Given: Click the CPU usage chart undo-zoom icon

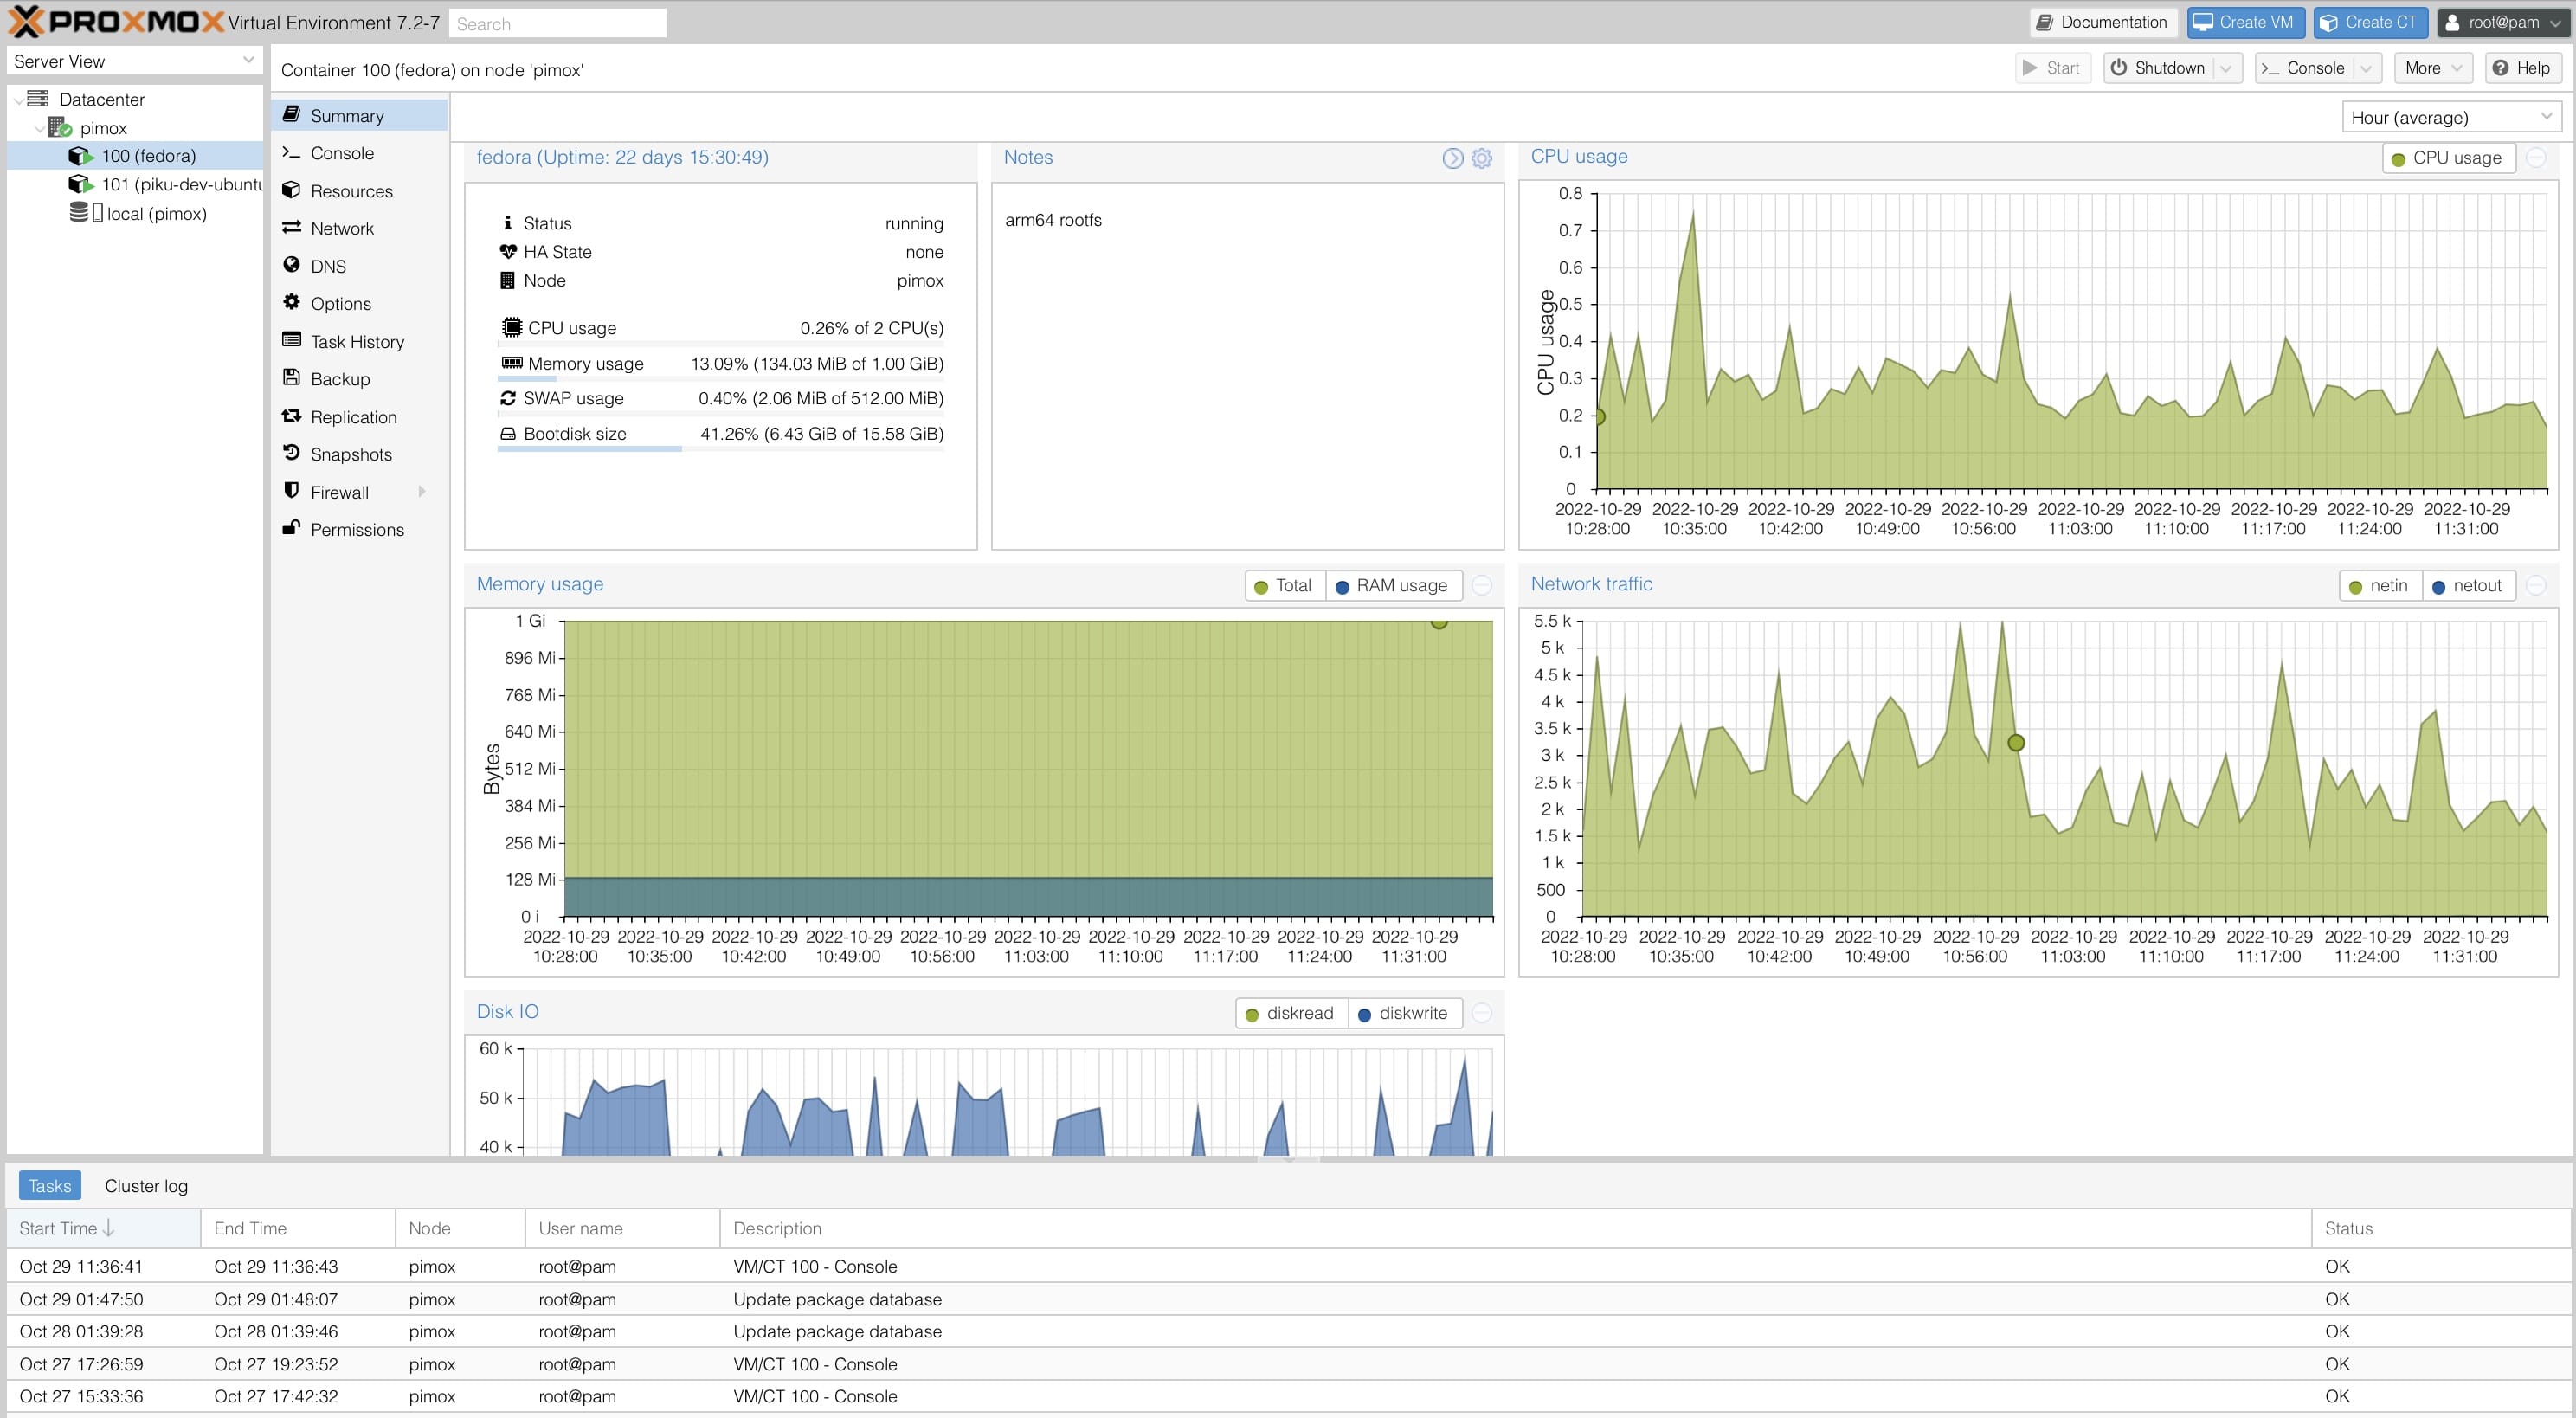Looking at the screenshot, I should point(2536,157).
